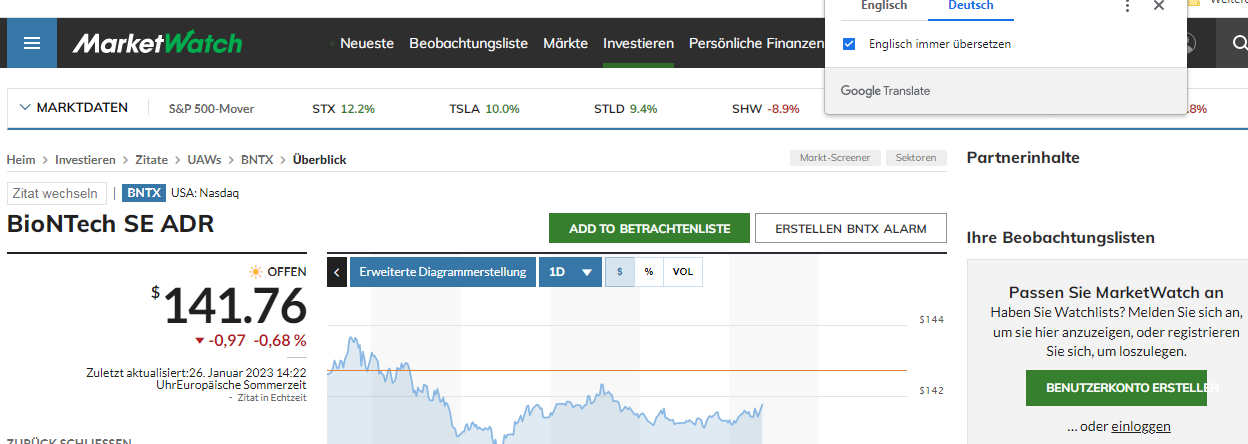Screen dimensions: 1248x444
Task: Click the sun market-open status icon
Action: pos(256,272)
